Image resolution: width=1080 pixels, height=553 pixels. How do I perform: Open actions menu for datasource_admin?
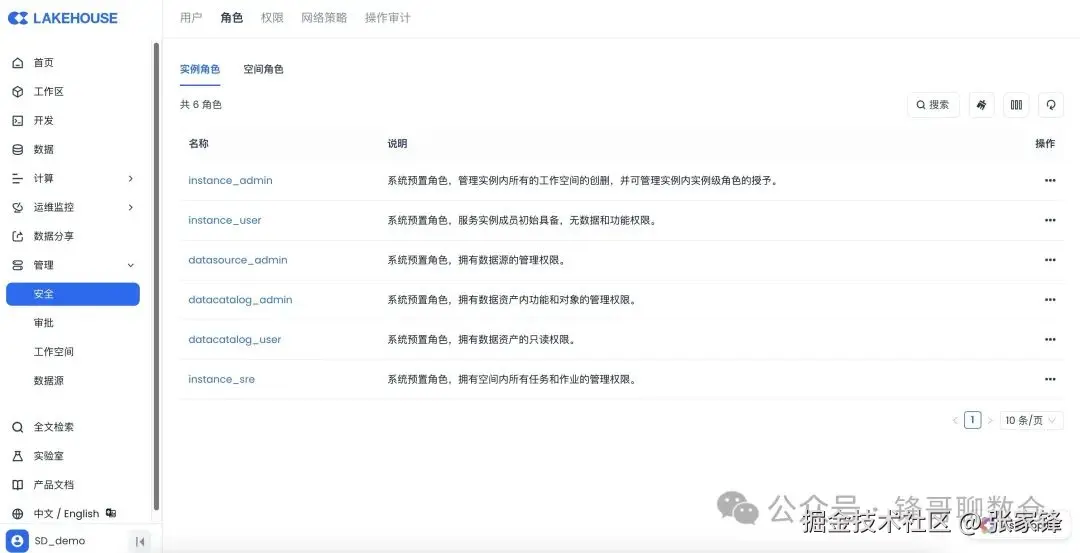pos(1050,260)
